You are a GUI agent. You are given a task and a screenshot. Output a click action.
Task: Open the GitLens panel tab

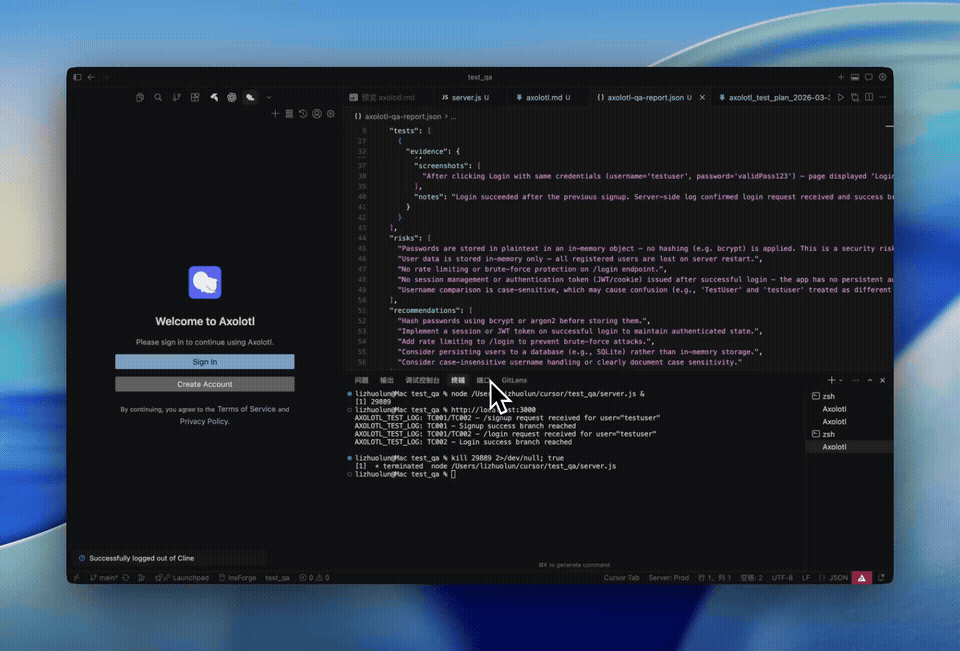(x=514, y=380)
